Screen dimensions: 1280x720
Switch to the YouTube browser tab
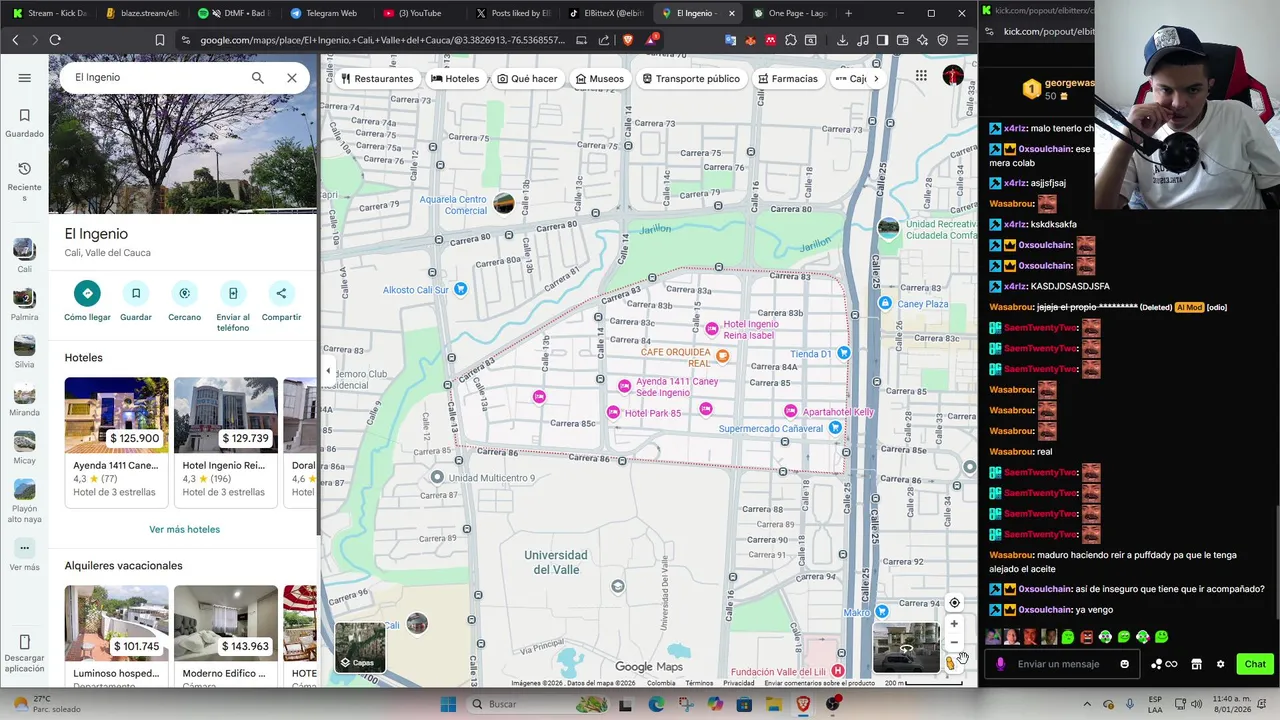click(x=418, y=13)
